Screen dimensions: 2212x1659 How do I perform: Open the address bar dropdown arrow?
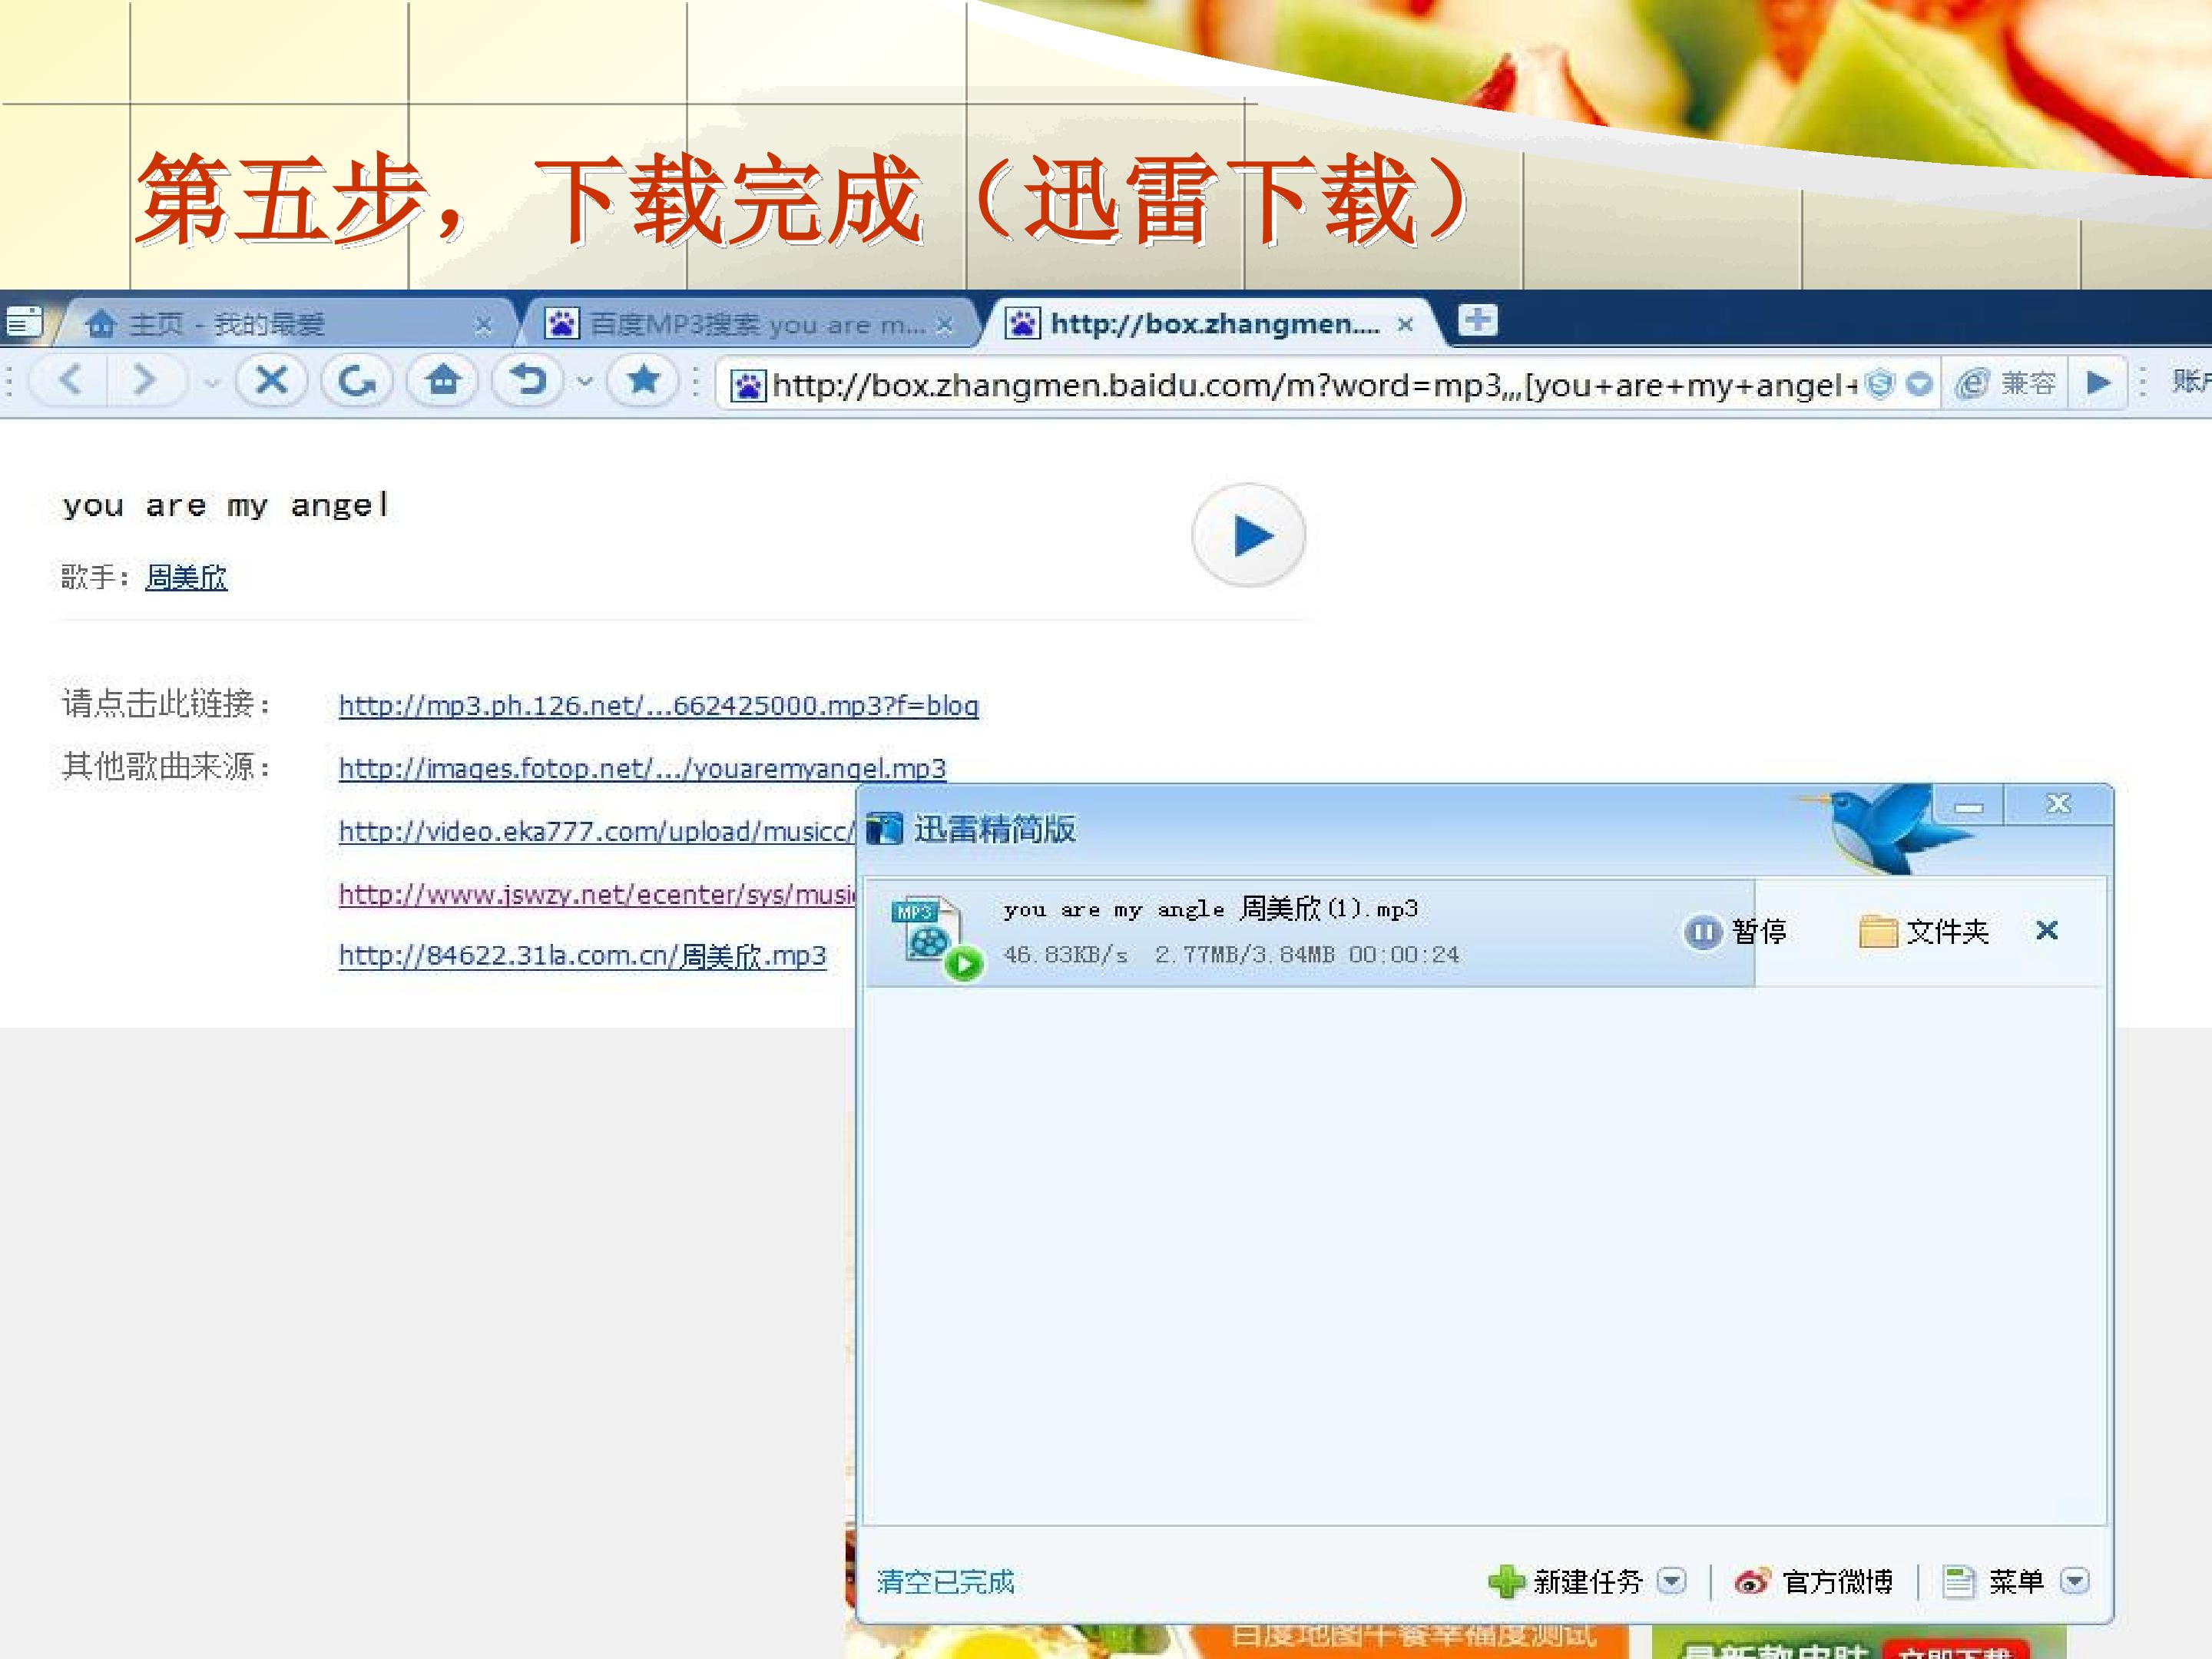tap(1918, 384)
